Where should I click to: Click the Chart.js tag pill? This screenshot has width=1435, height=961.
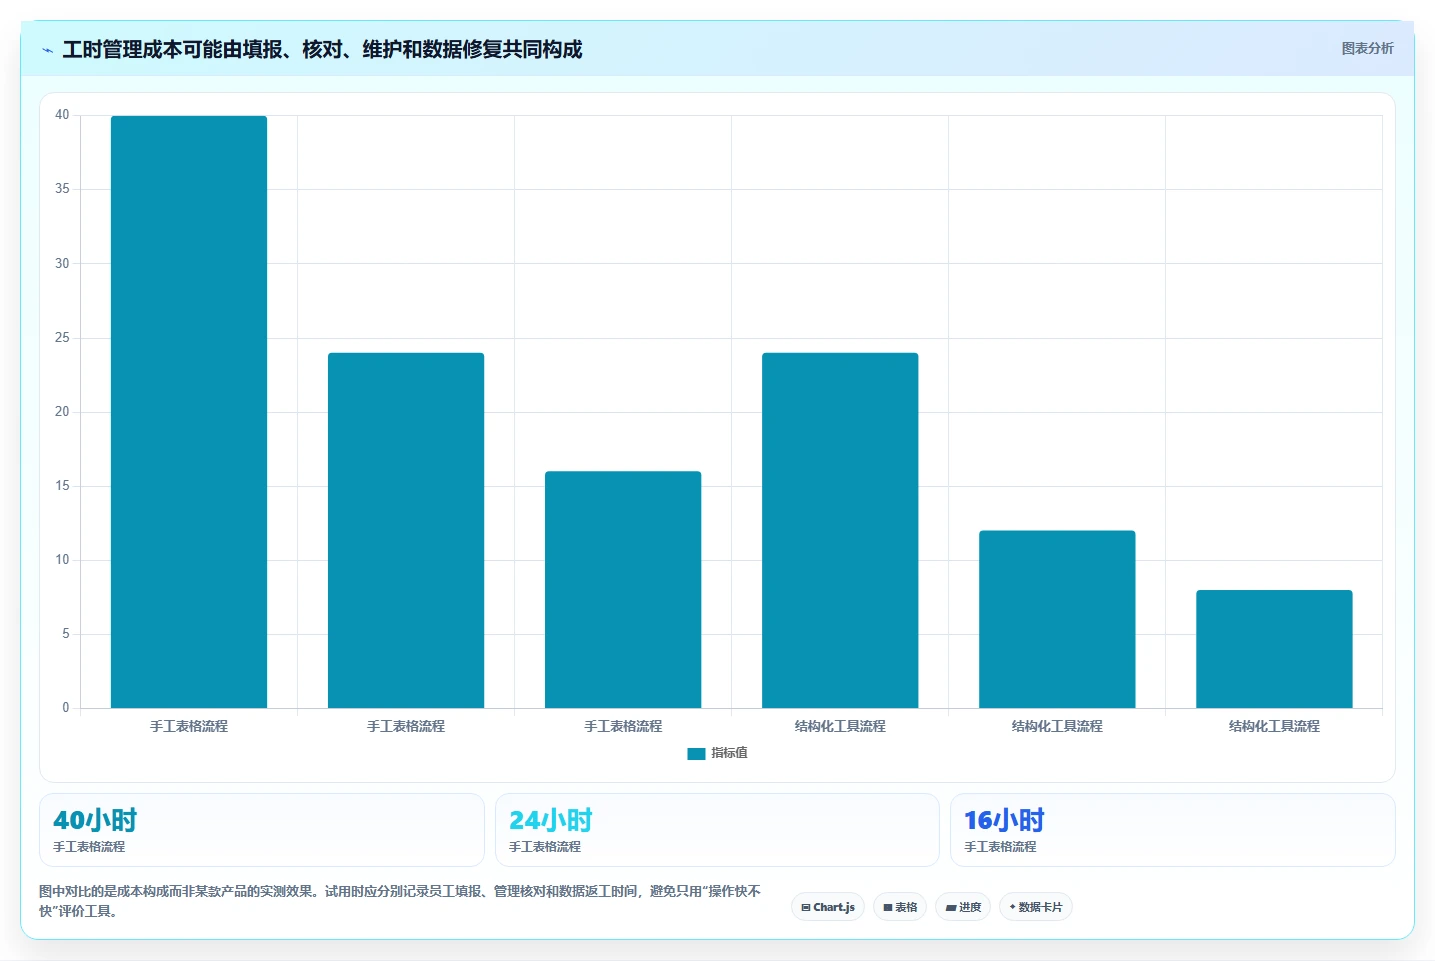point(828,907)
